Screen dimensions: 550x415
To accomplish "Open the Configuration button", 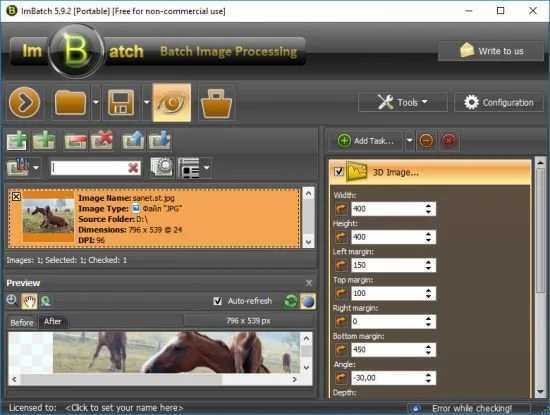I will click(499, 102).
